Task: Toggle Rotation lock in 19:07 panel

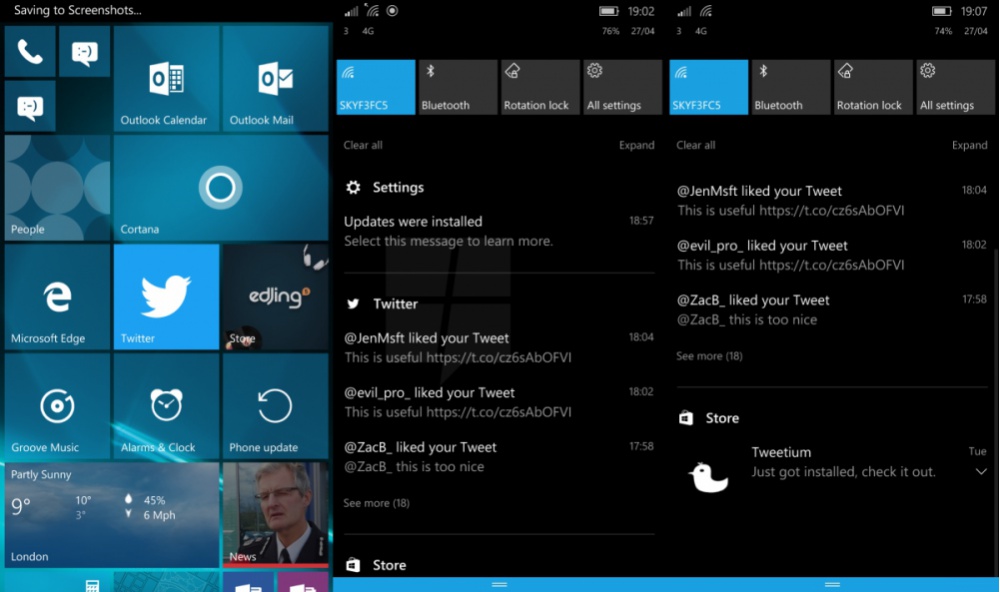Action: (873, 87)
